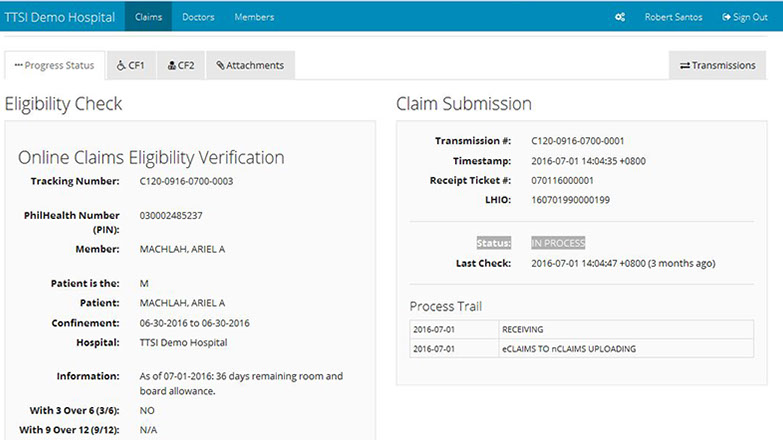Switch to the Progress Status tab
Image resolution: width=783 pixels, height=441 pixels.
(54, 66)
